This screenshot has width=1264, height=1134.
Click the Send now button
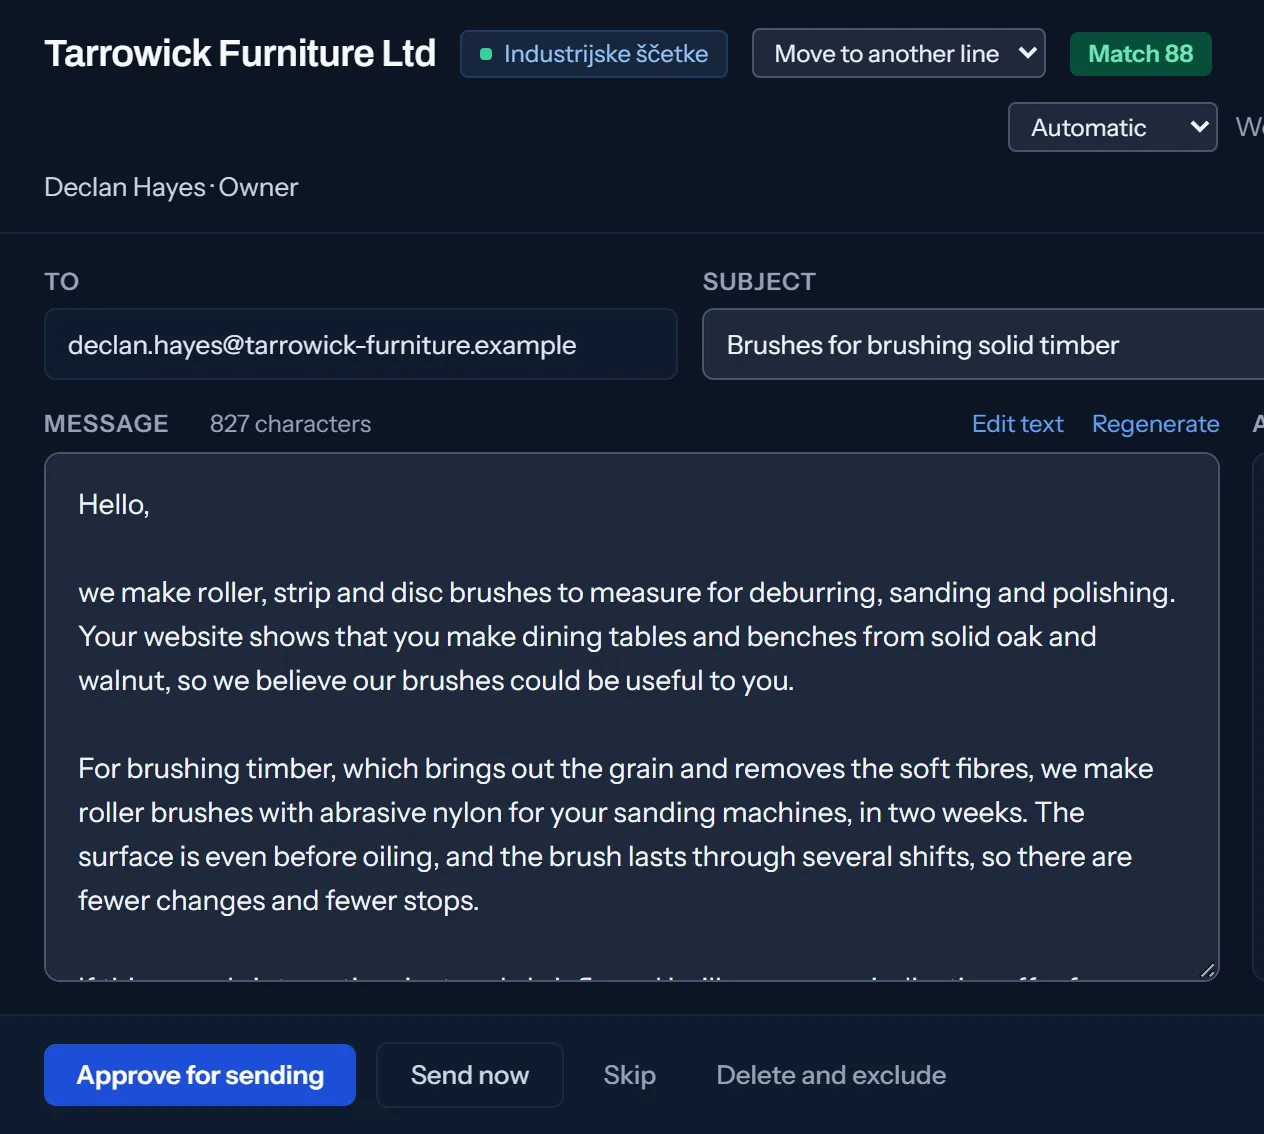pos(469,1075)
